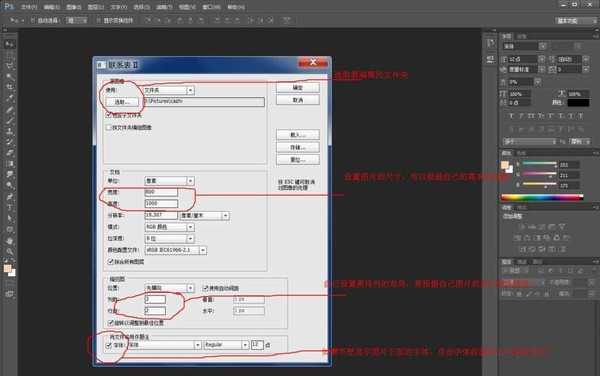This screenshot has height=376, width=600.
Task: Select the Lasso tool
Action: pos(9,66)
